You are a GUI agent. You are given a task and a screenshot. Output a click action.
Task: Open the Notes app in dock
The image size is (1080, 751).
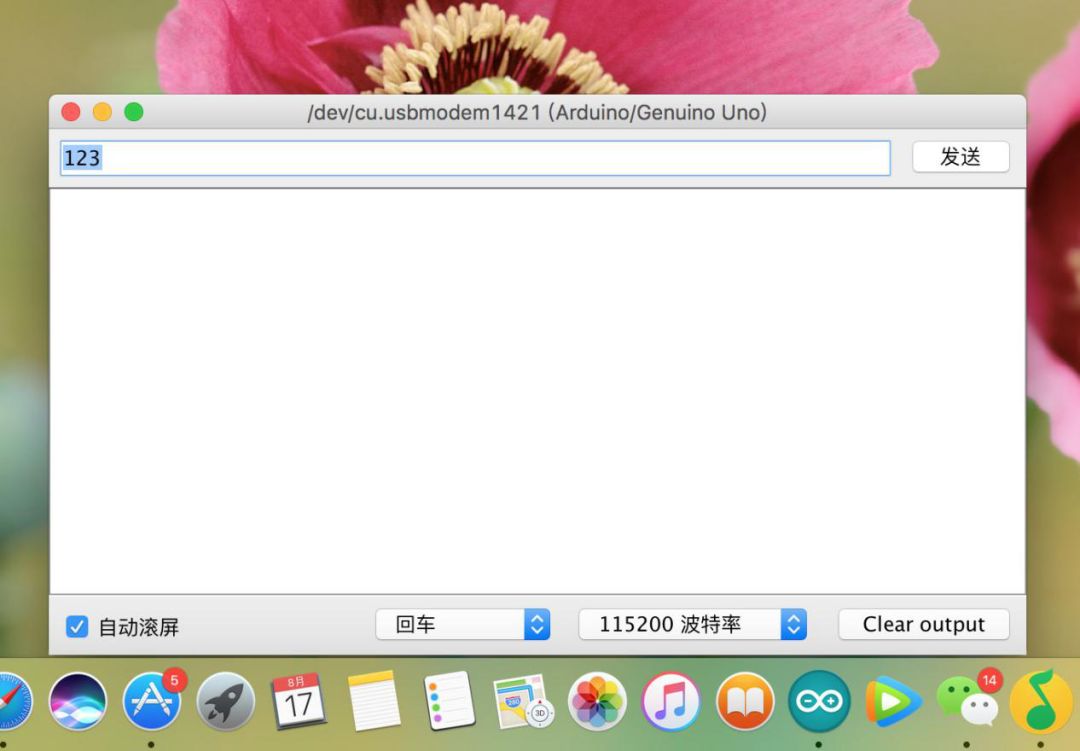[374, 701]
